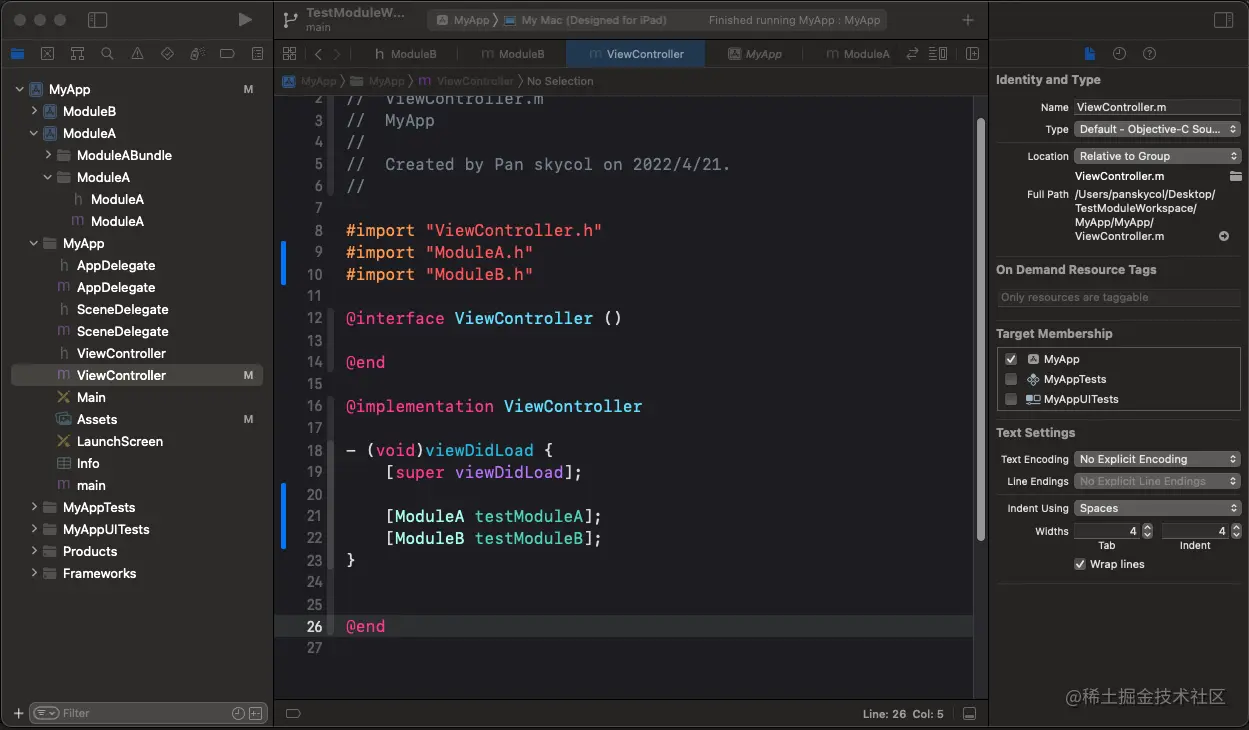Go forward in editor history

point(338,54)
